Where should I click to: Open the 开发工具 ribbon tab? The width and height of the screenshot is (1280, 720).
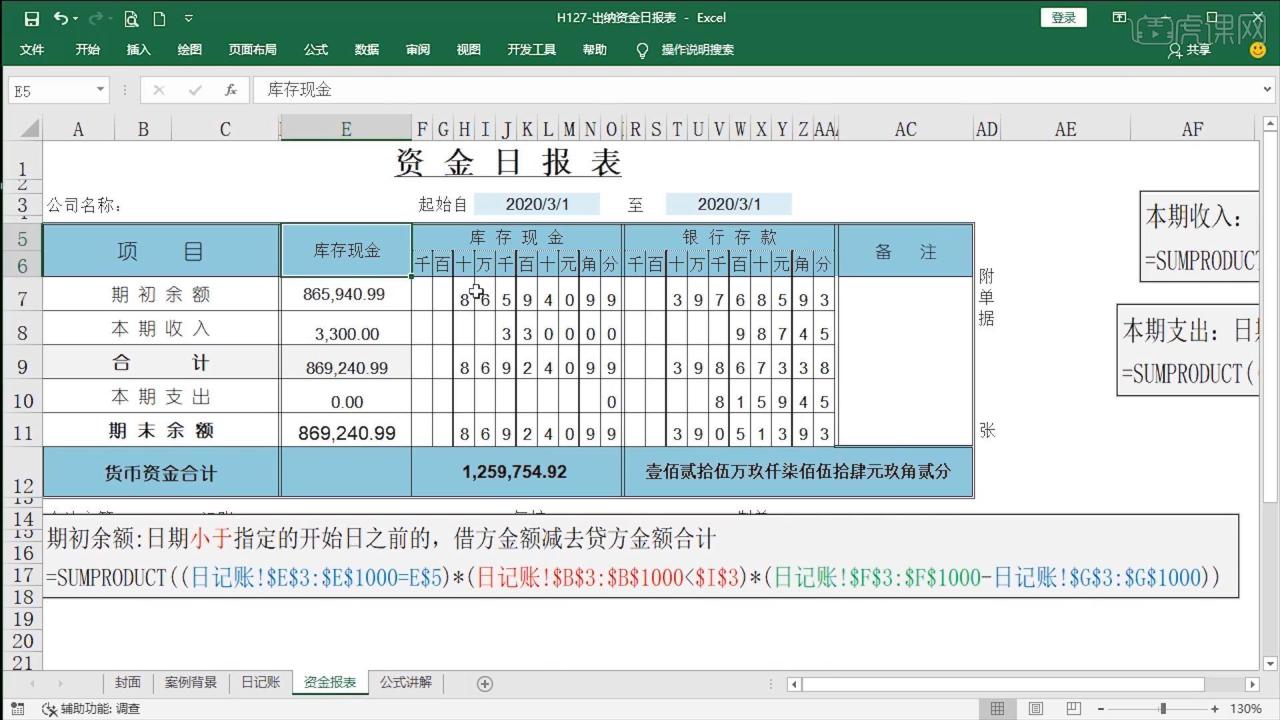point(532,49)
